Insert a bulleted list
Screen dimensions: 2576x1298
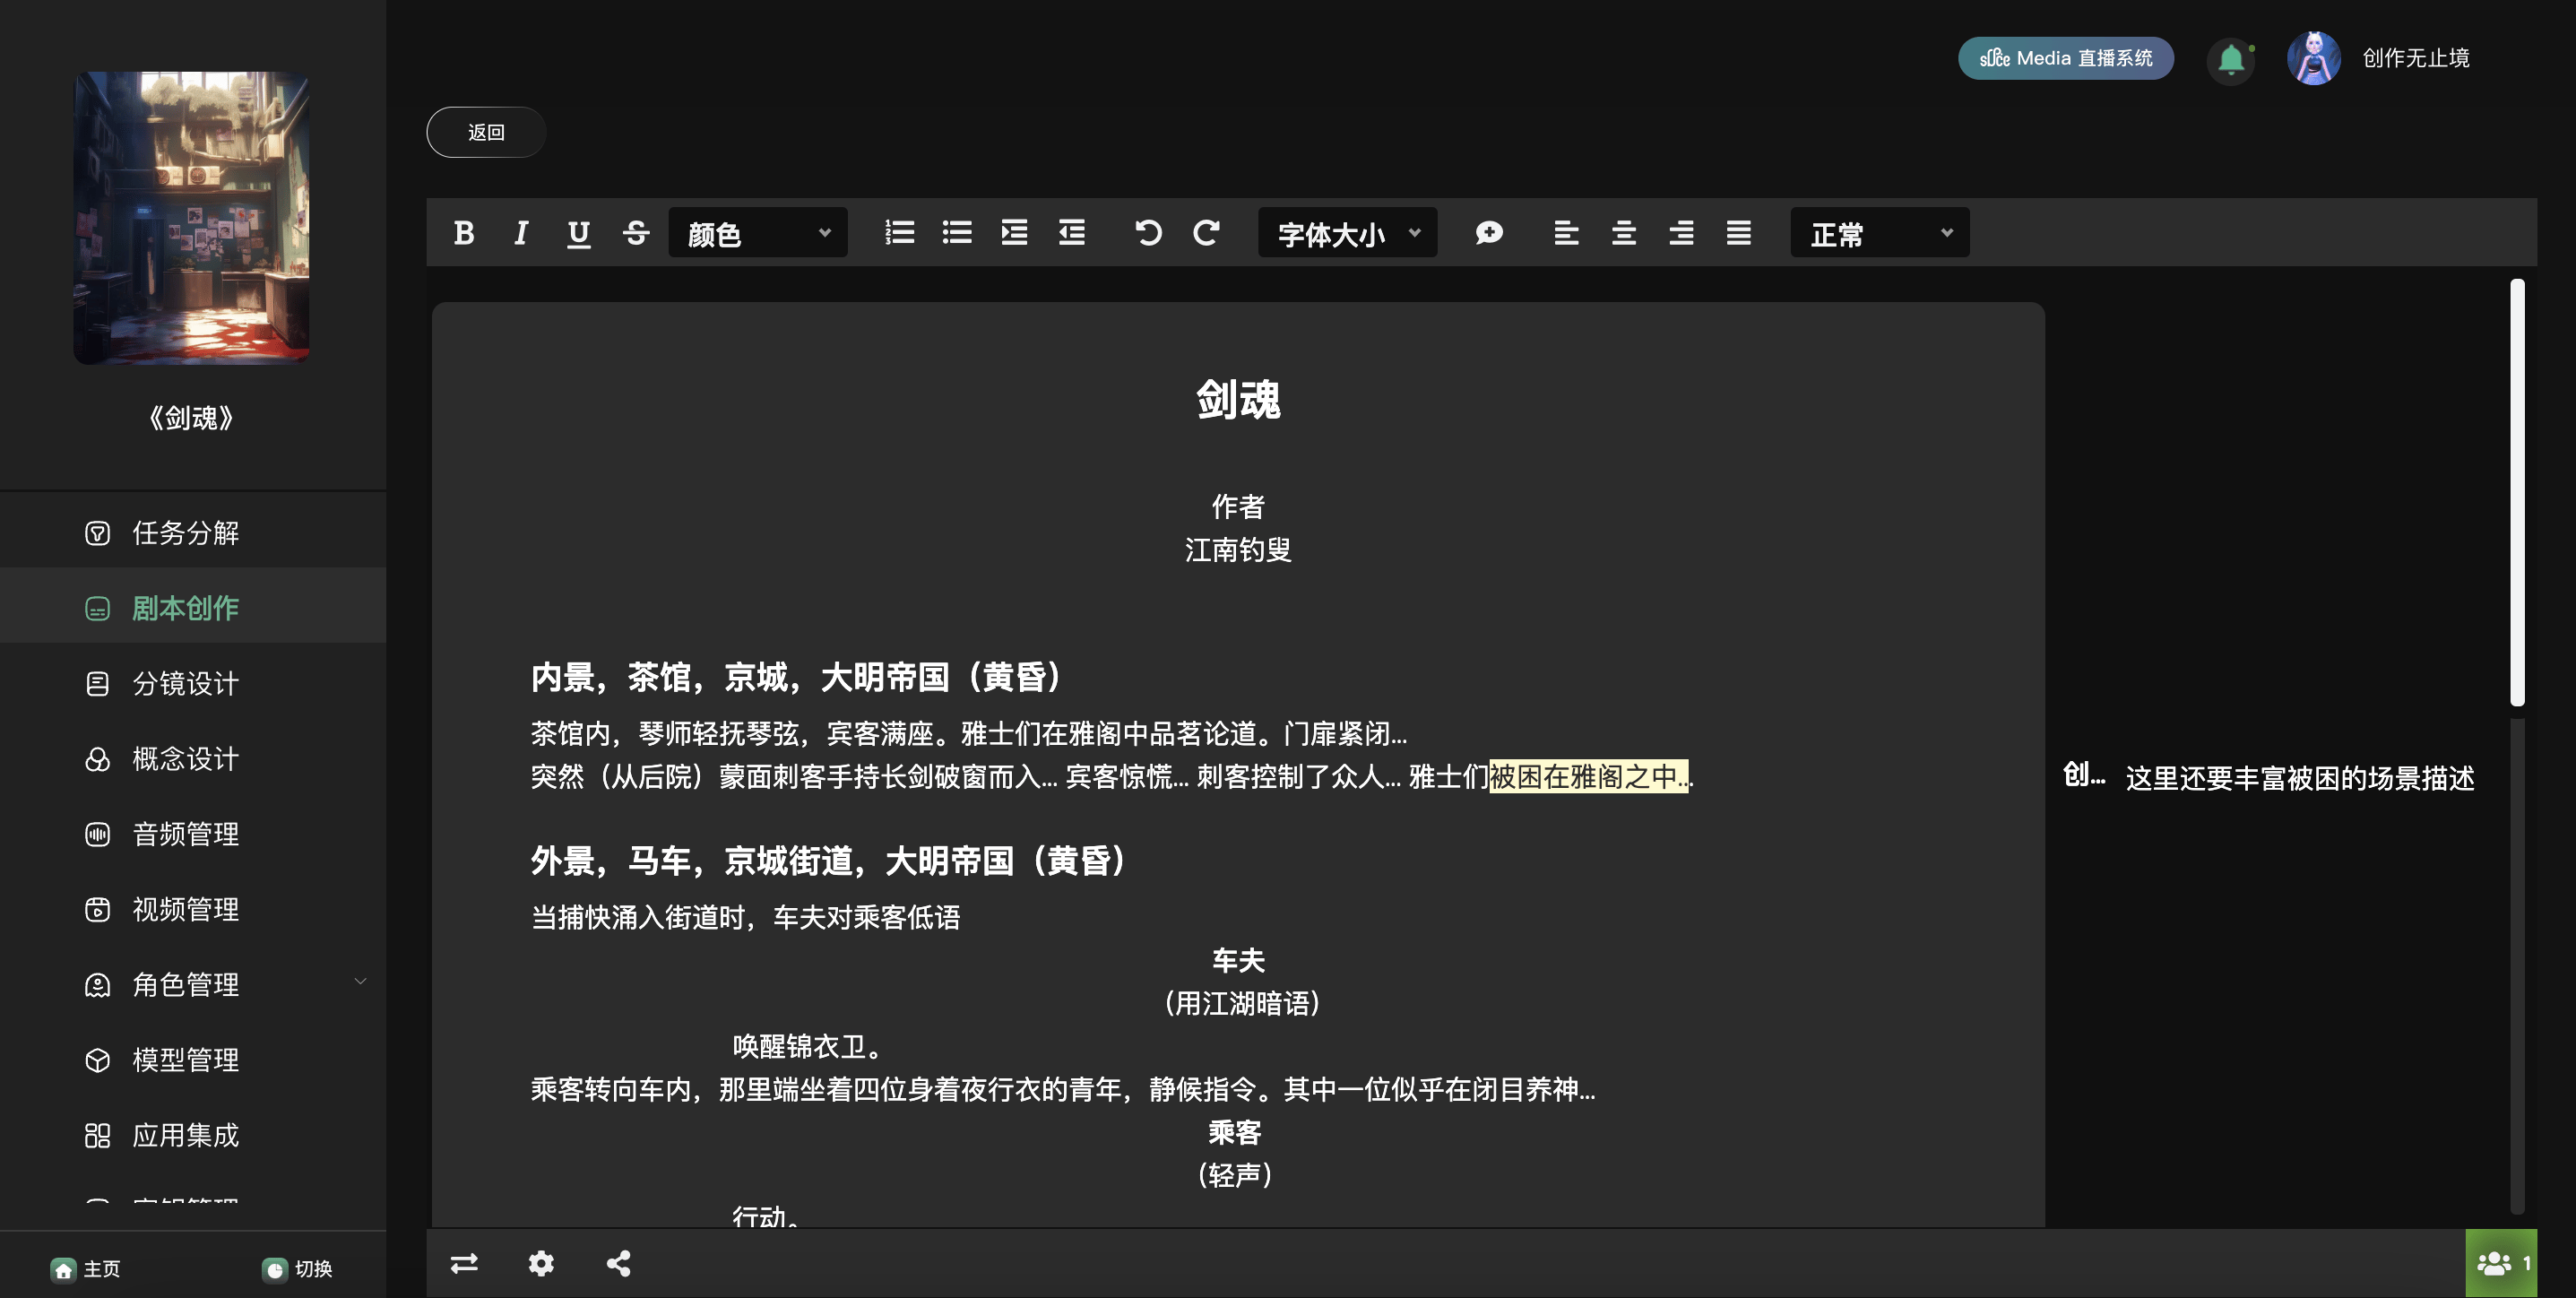point(957,233)
